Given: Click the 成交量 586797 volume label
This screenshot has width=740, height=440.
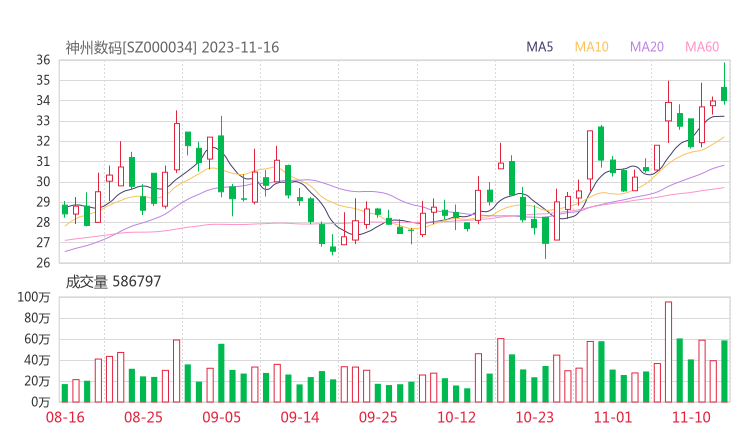Looking at the screenshot, I should pyautogui.click(x=113, y=282).
